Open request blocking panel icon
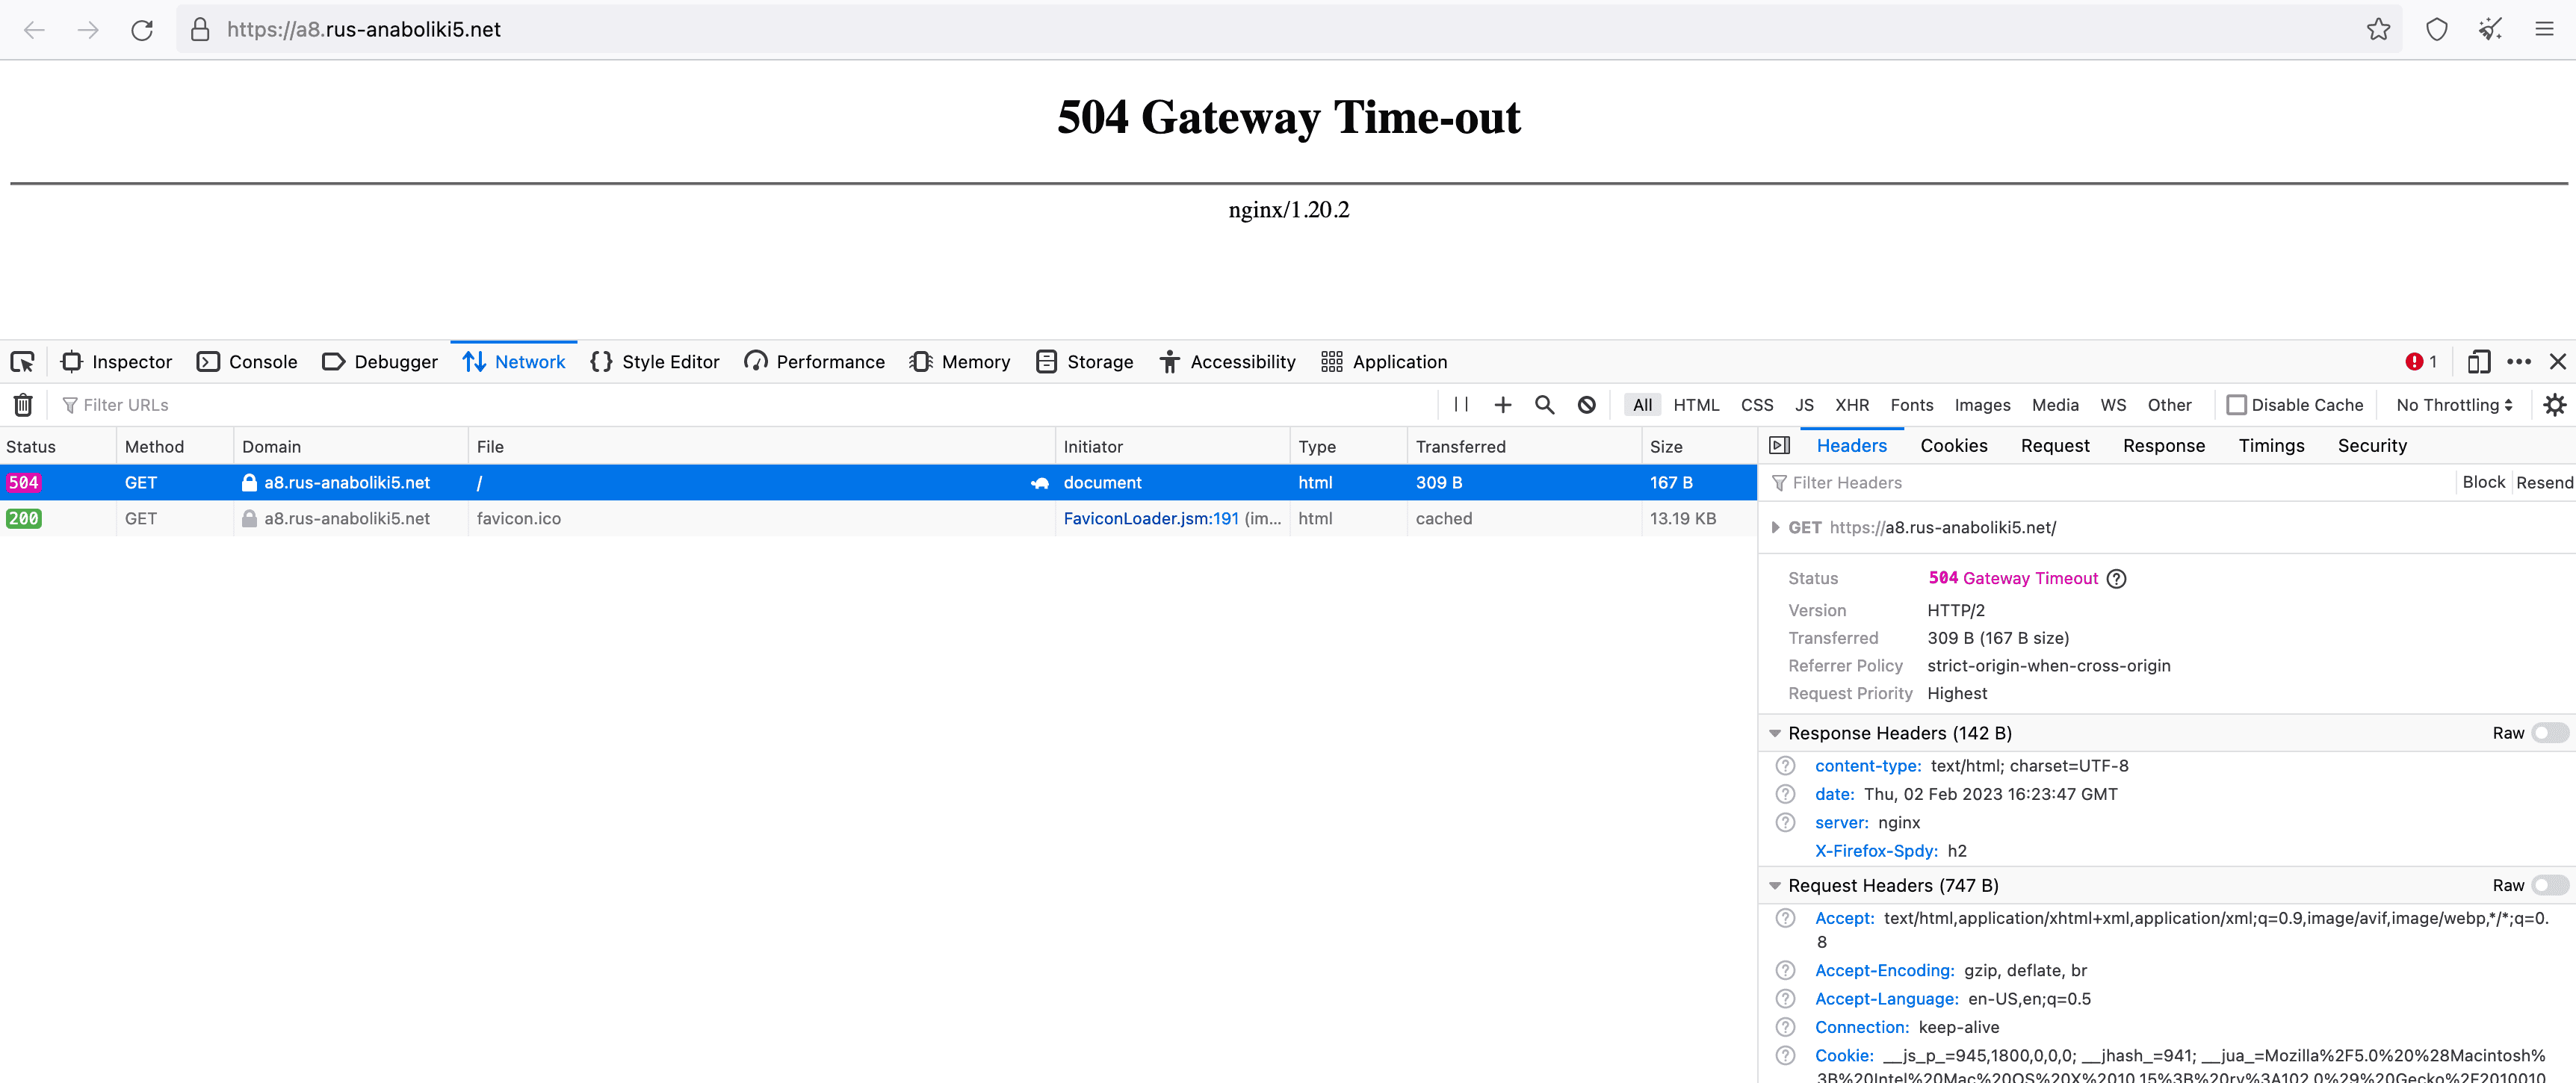Screen dimensions: 2576x1083 point(1586,405)
